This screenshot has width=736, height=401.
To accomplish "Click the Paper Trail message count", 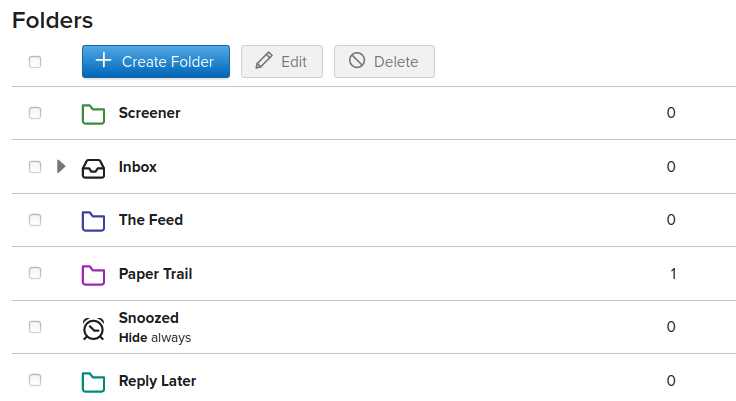I will pyautogui.click(x=673, y=274).
